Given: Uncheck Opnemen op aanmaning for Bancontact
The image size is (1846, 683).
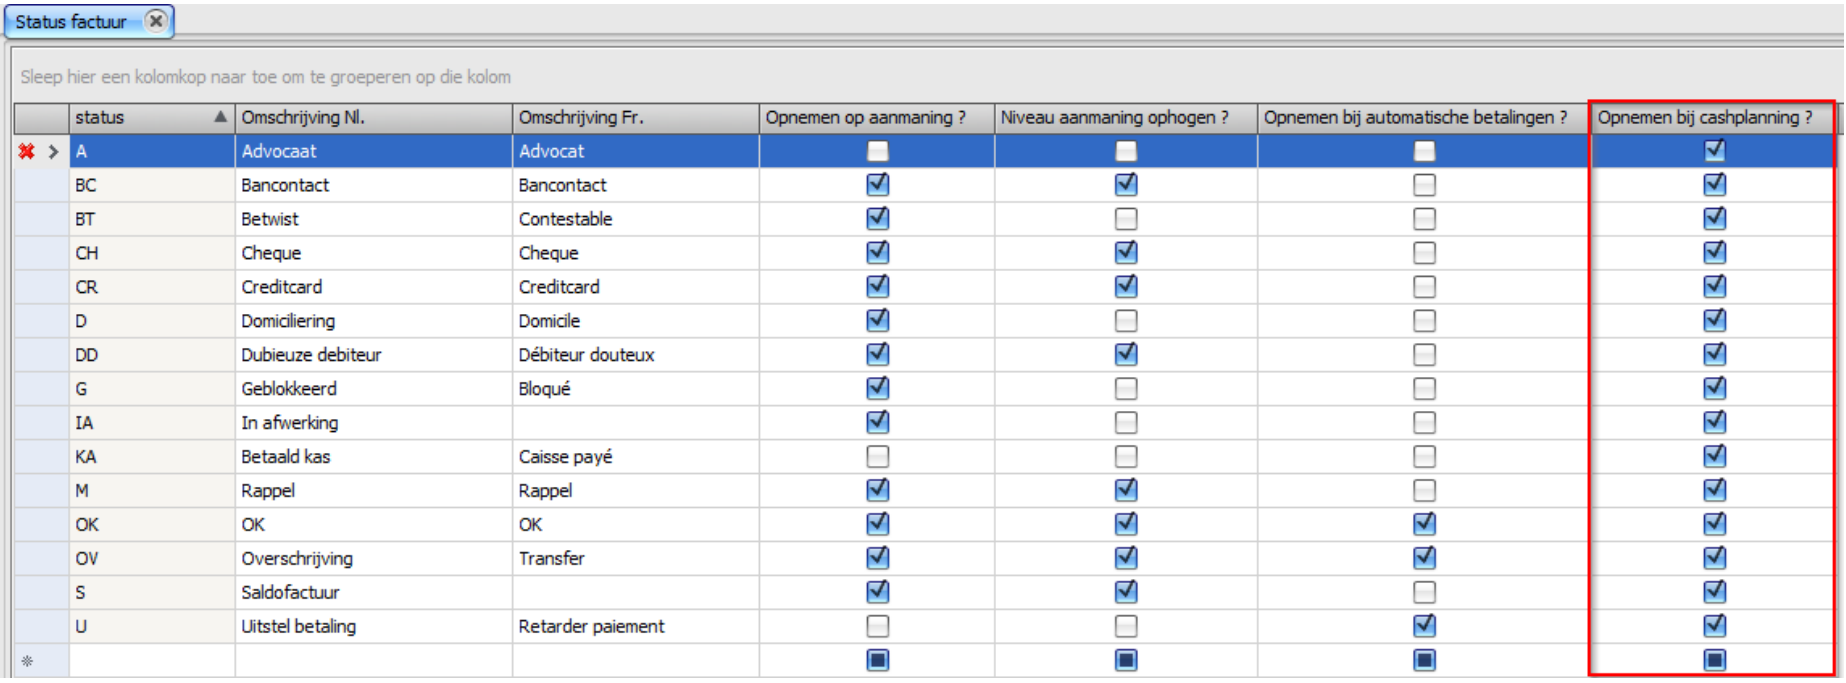Looking at the screenshot, I should tap(877, 185).
